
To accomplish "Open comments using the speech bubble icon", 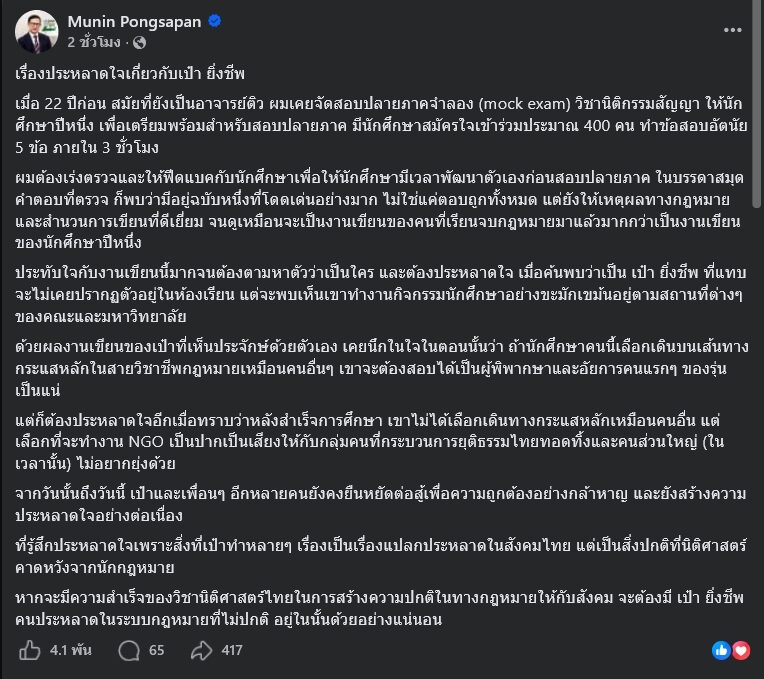I will (129, 651).
